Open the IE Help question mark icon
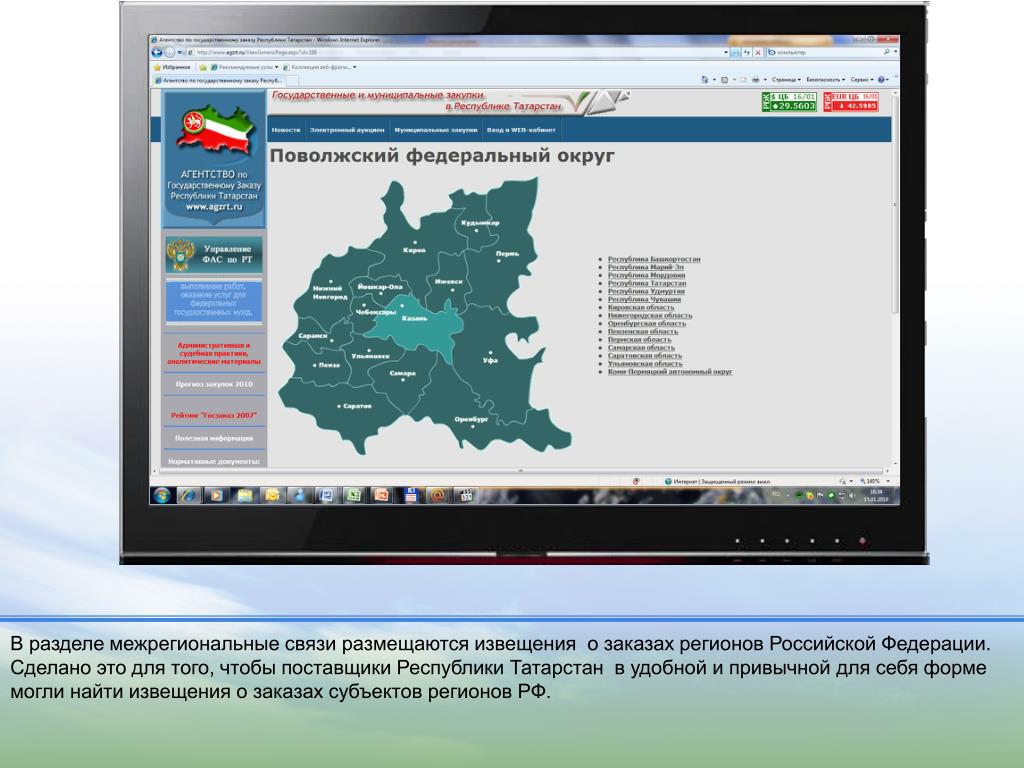This screenshot has width=1024, height=768. [x=881, y=80]
